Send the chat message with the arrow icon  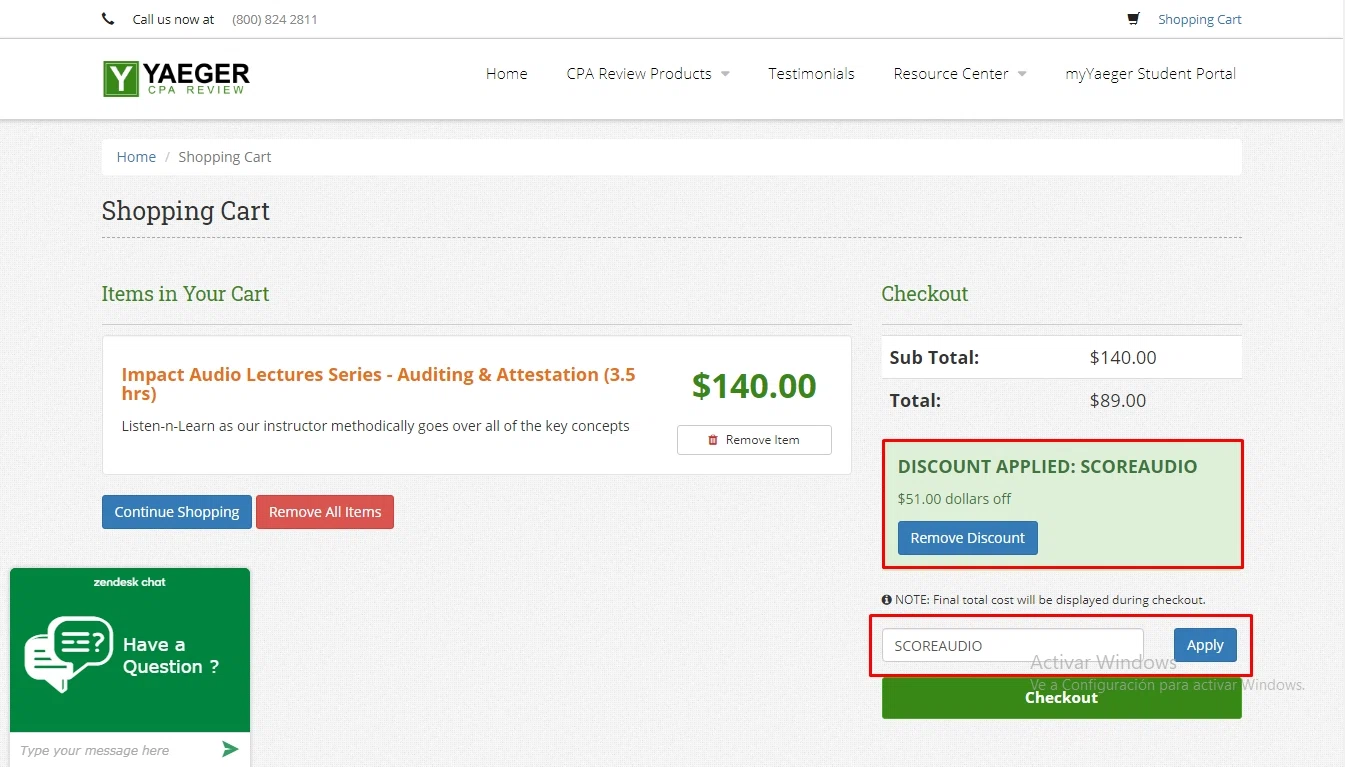coord(230,749)
